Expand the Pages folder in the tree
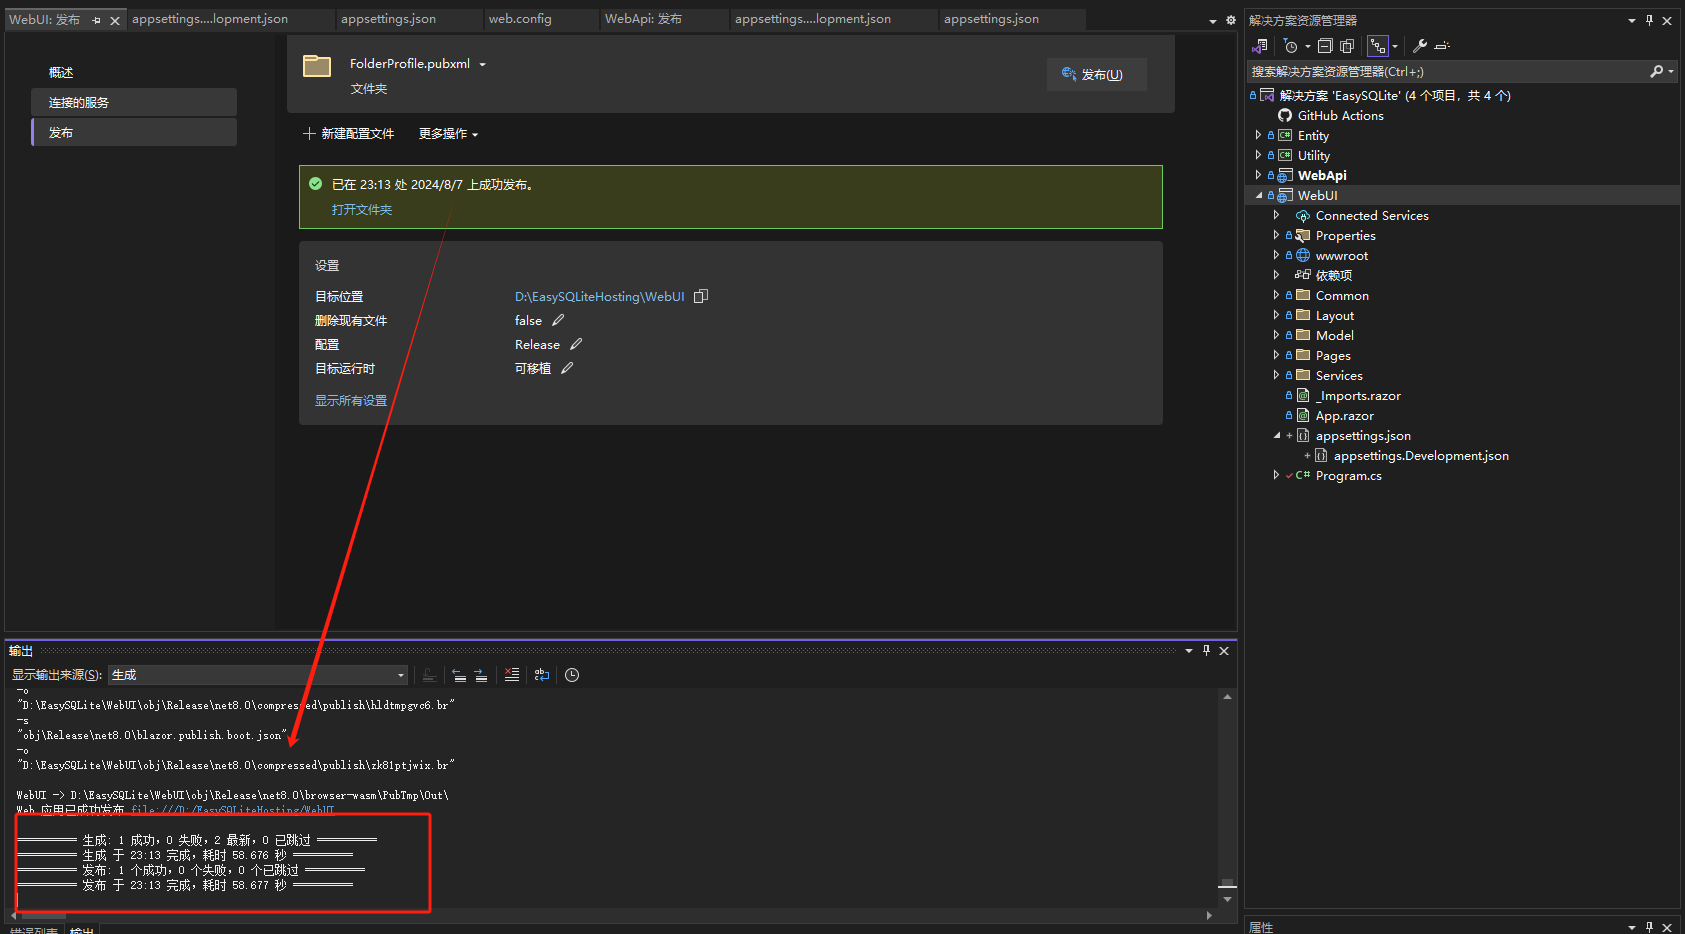This screenshot has height=934, width=1685. tap(1276, 355)
